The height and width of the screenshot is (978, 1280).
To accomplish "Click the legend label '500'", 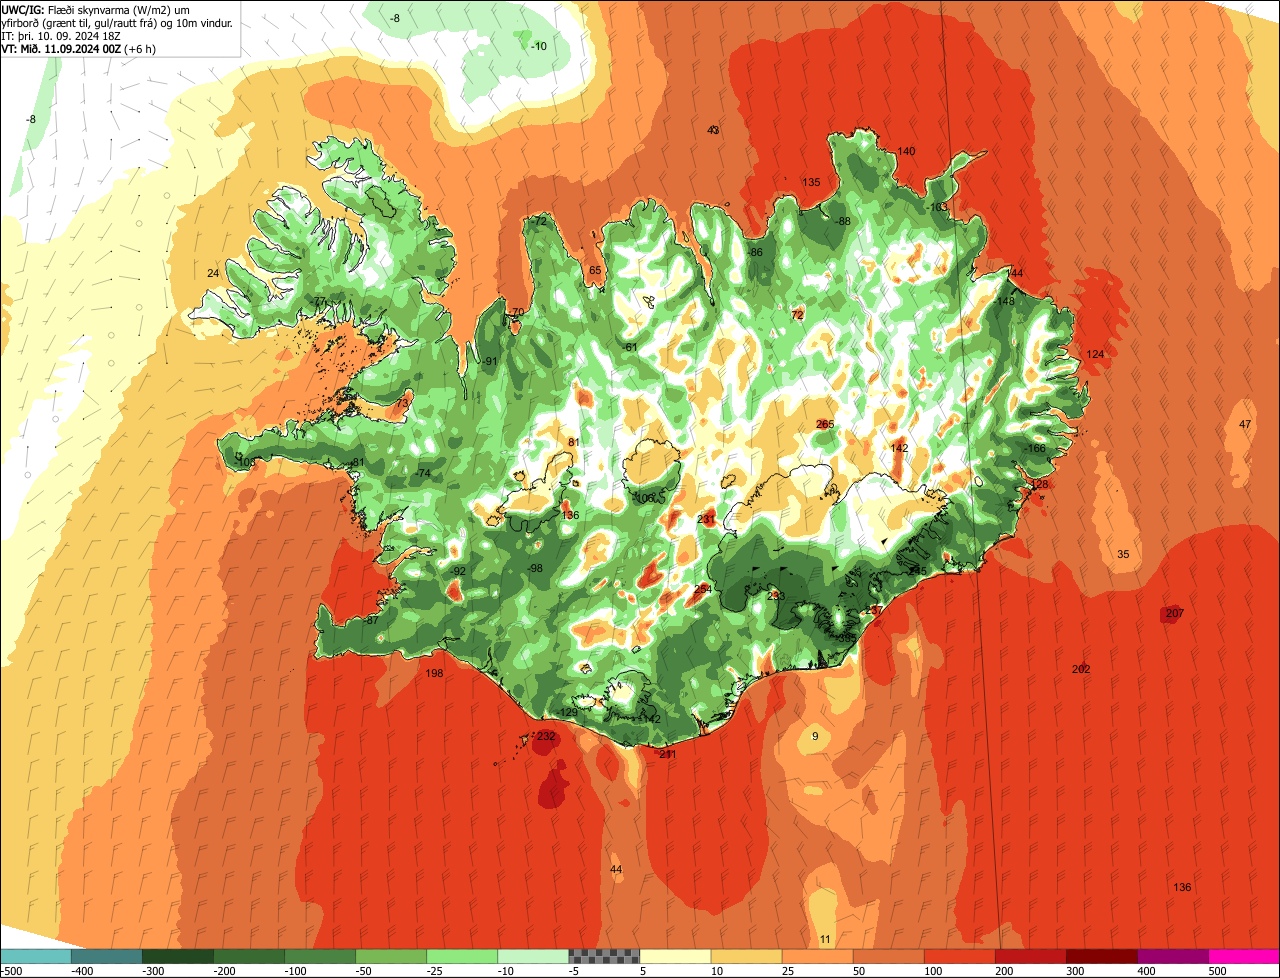I will coord(1218,971).
